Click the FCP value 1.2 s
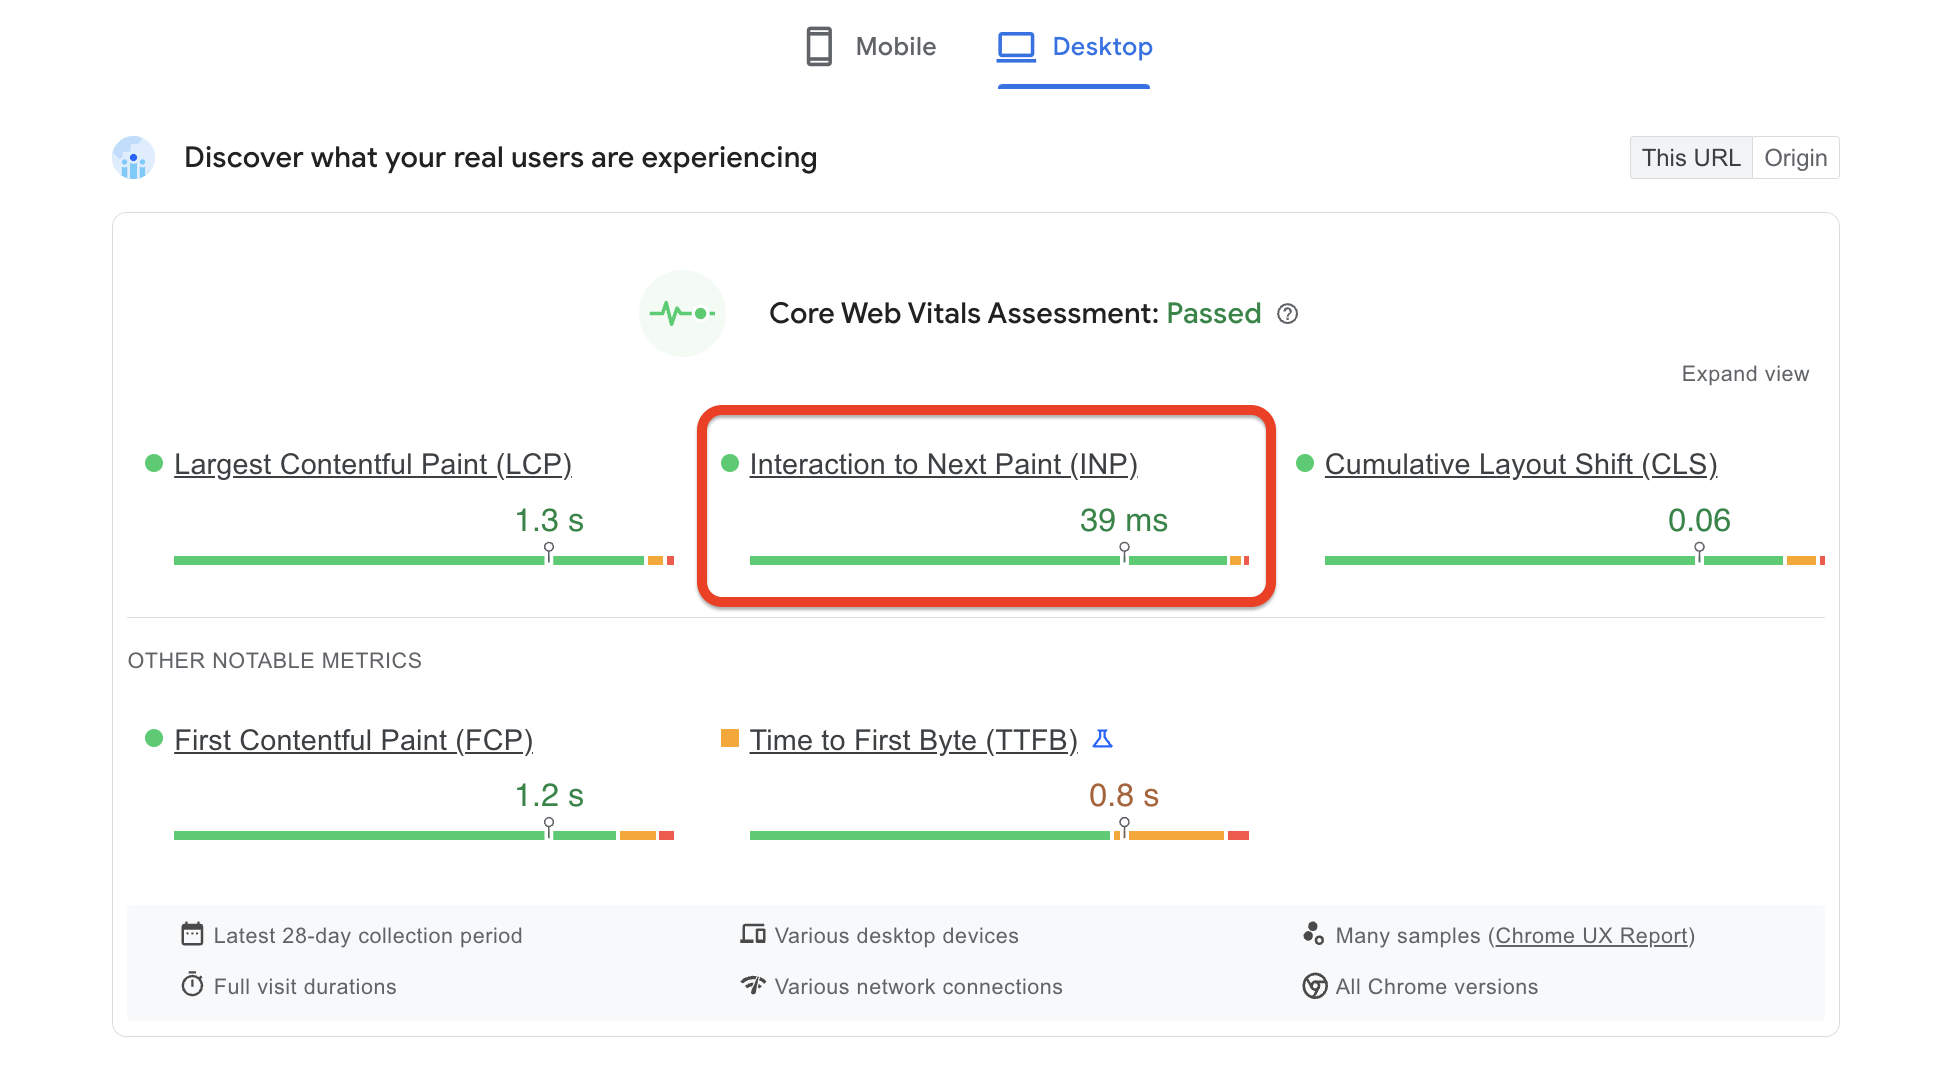 pyautogui.click(x=549, y=795)
